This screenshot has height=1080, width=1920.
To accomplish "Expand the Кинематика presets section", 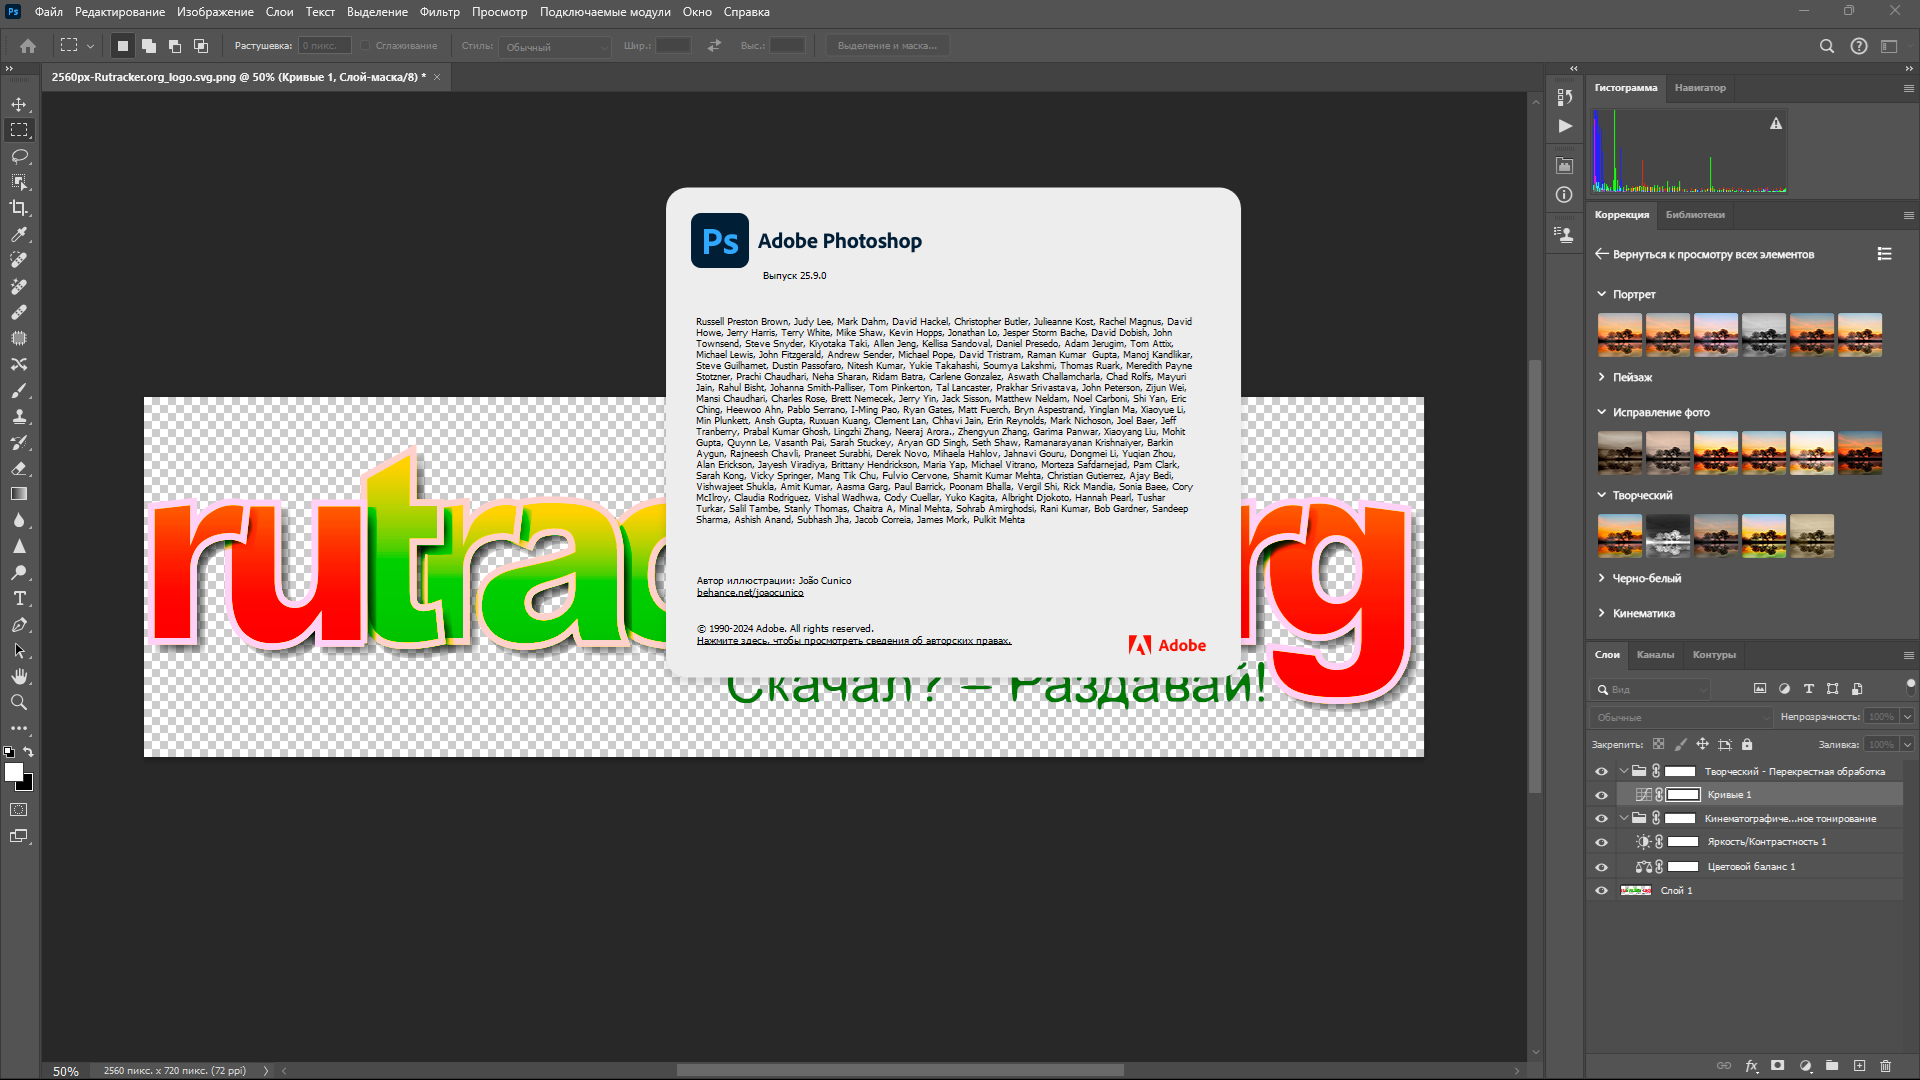I will 1601,613.
